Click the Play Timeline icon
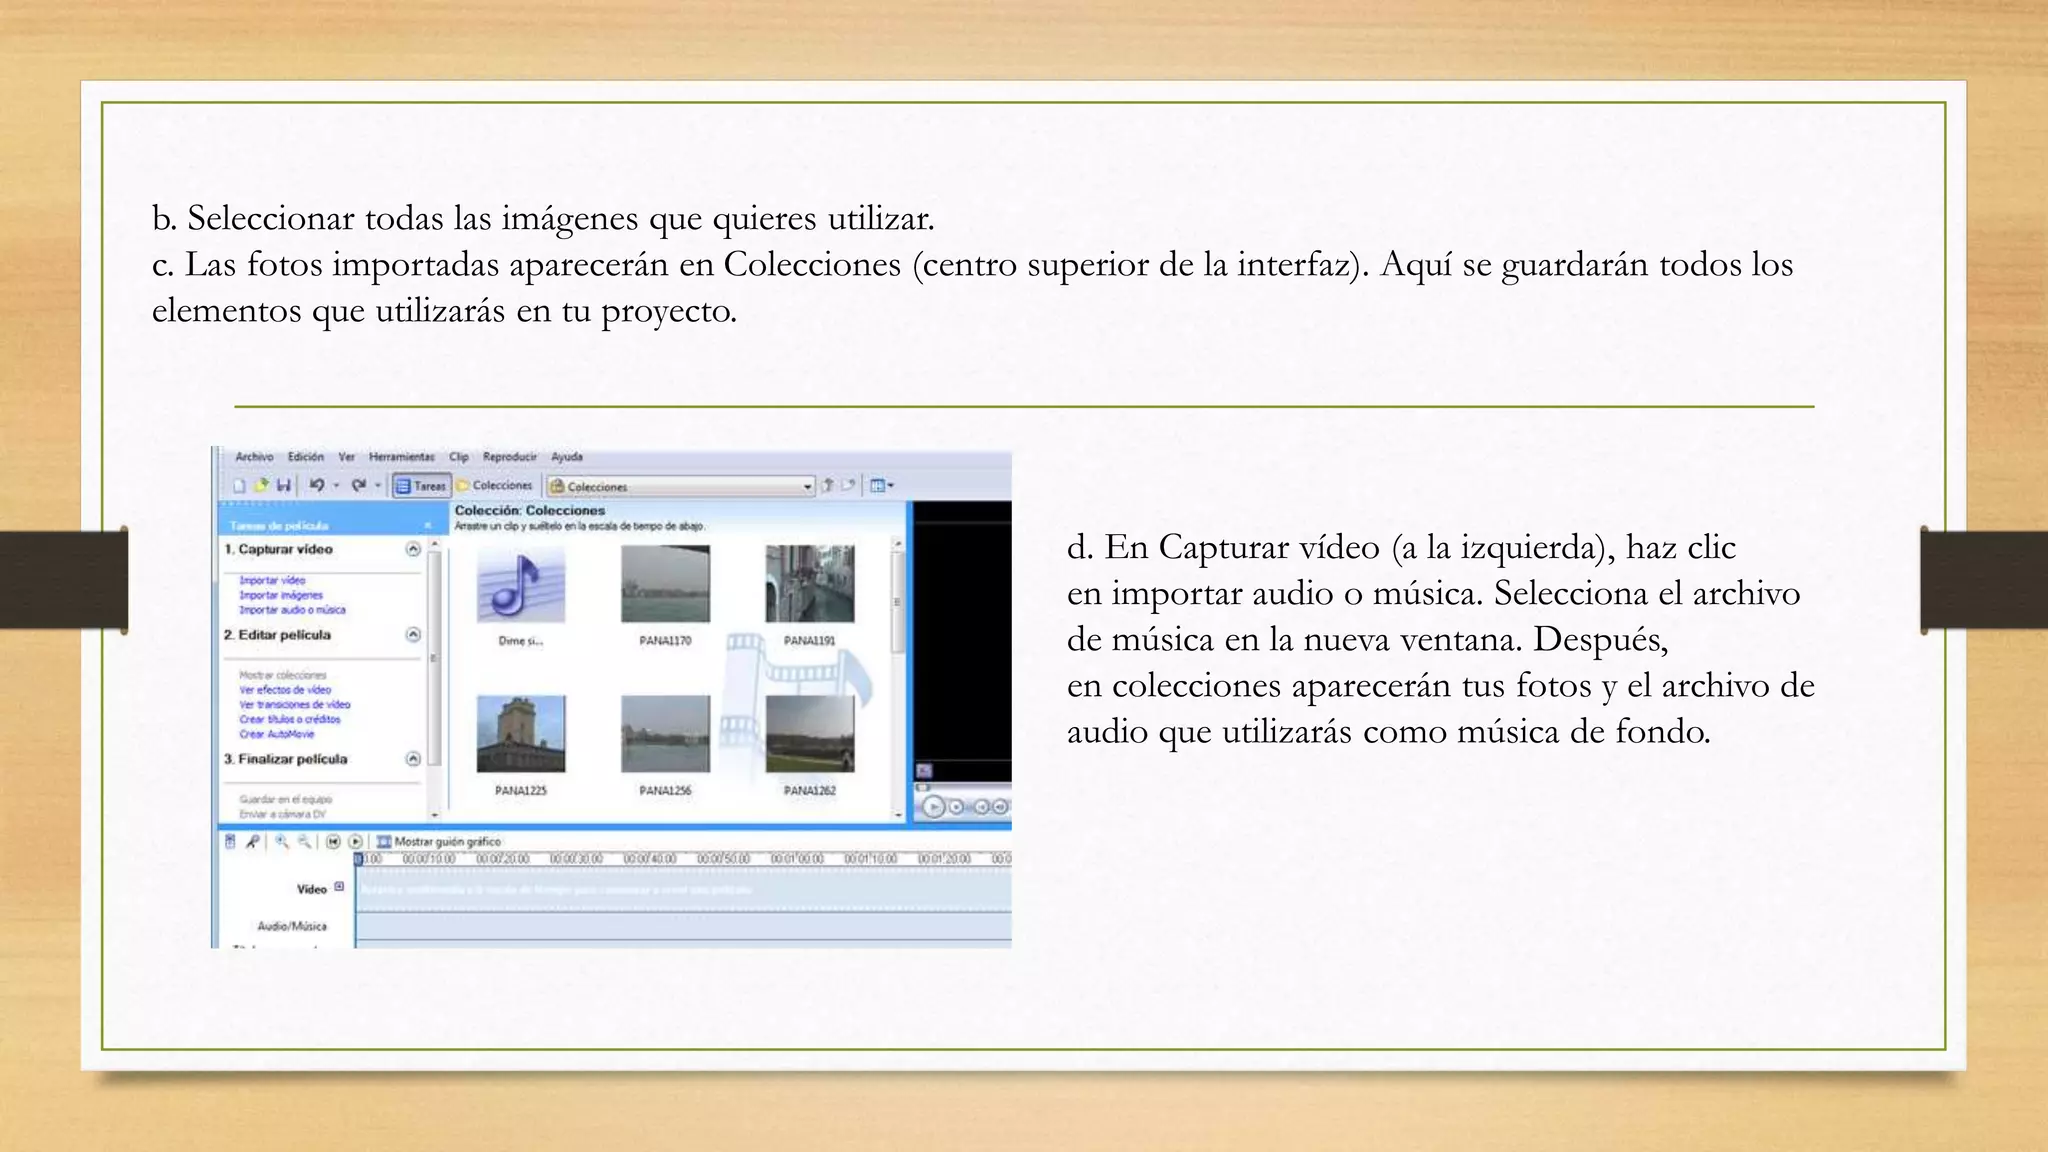Image resolution: width=2048 pixels, height=1152 pixels. 355,842
